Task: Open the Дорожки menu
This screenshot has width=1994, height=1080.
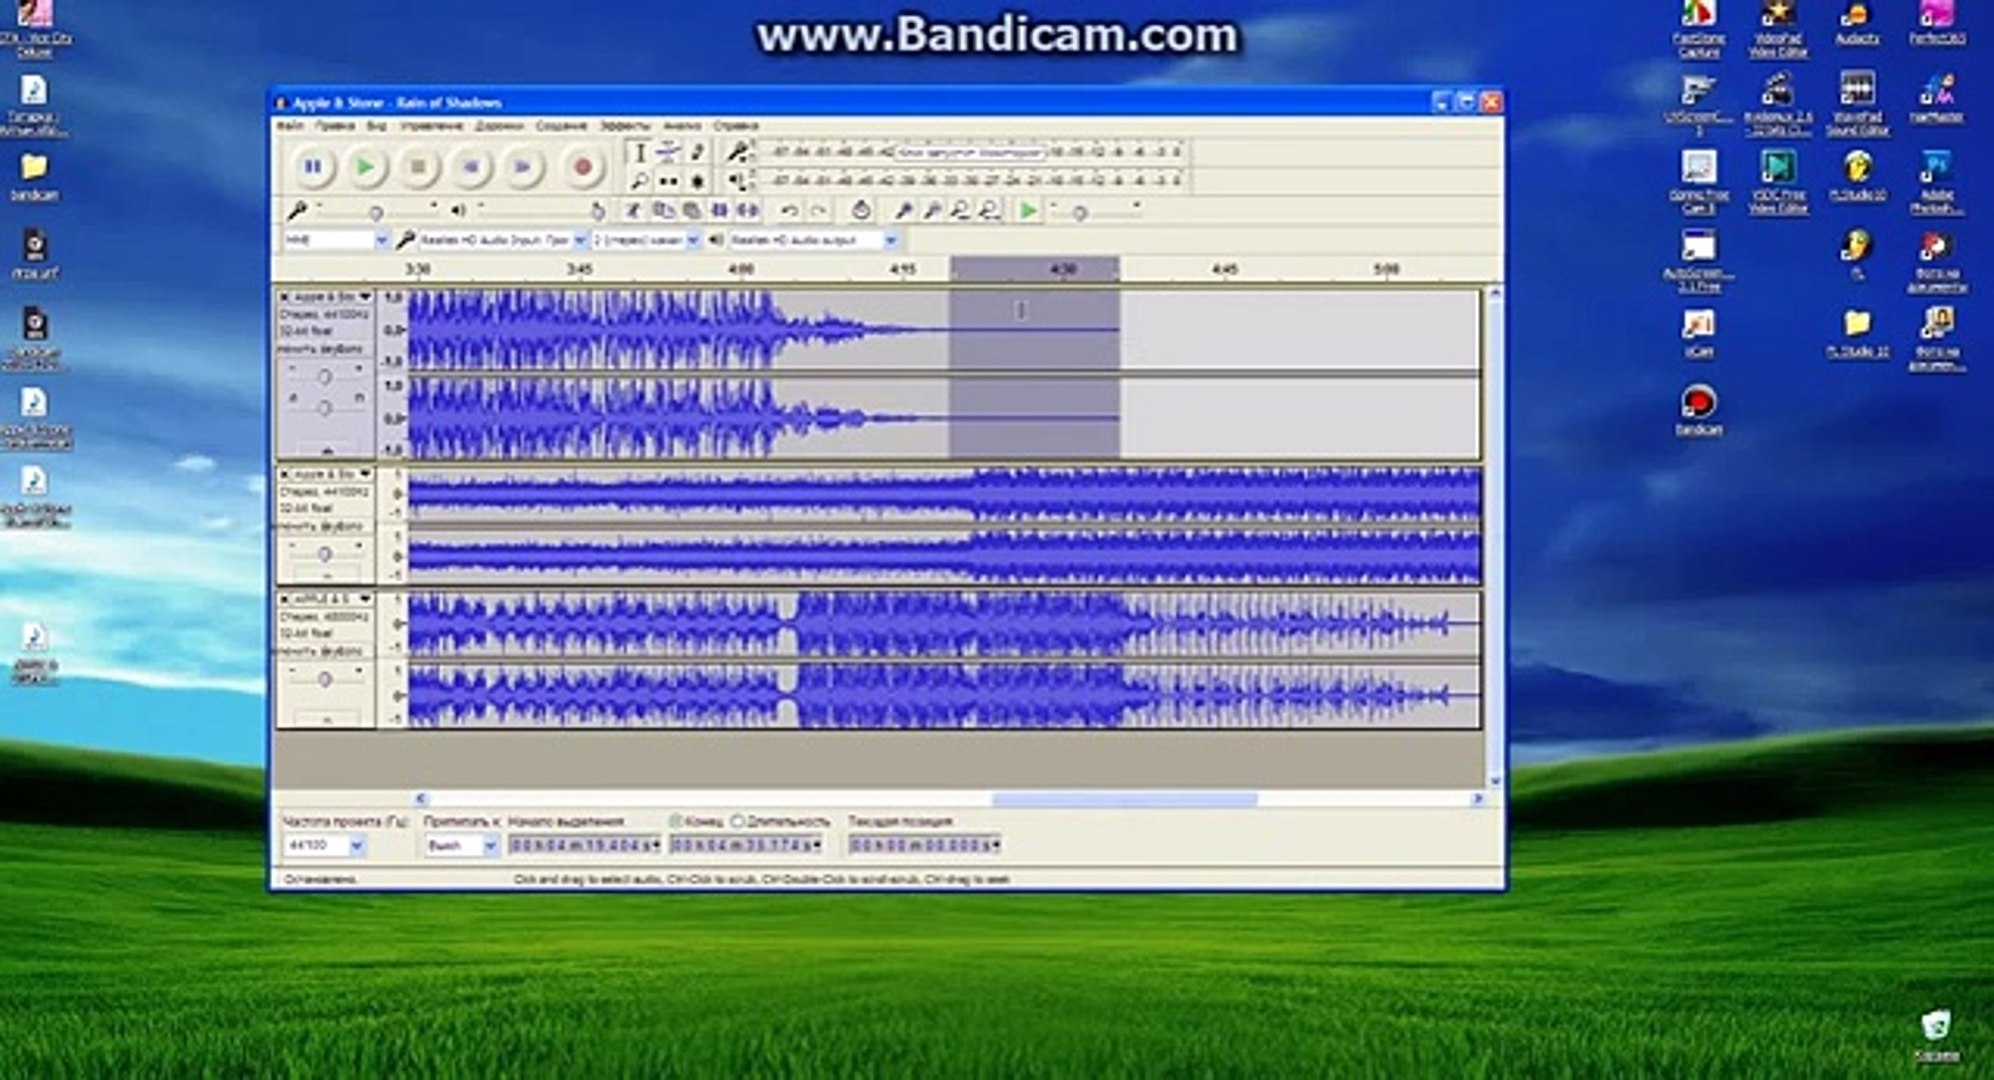Action: 499,126
